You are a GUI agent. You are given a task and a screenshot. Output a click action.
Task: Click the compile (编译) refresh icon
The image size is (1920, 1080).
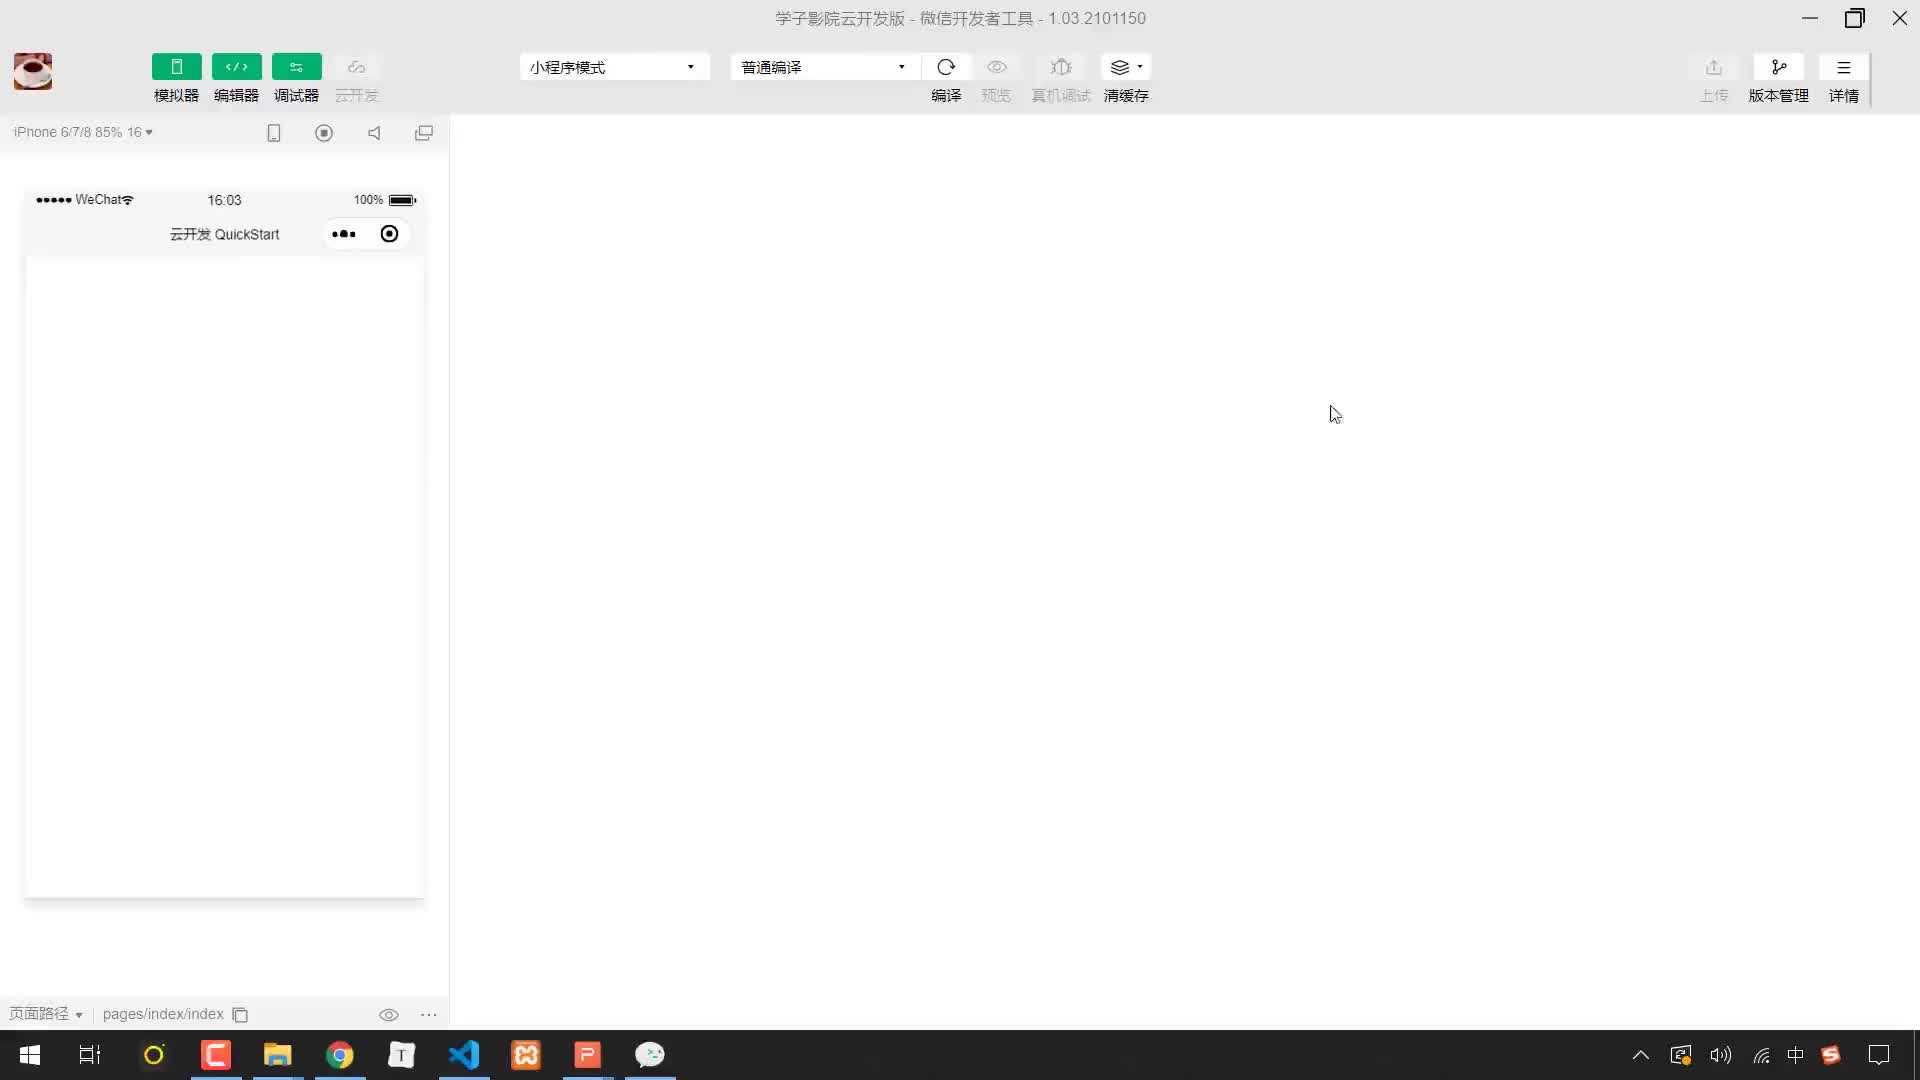(x=946, y=67)
